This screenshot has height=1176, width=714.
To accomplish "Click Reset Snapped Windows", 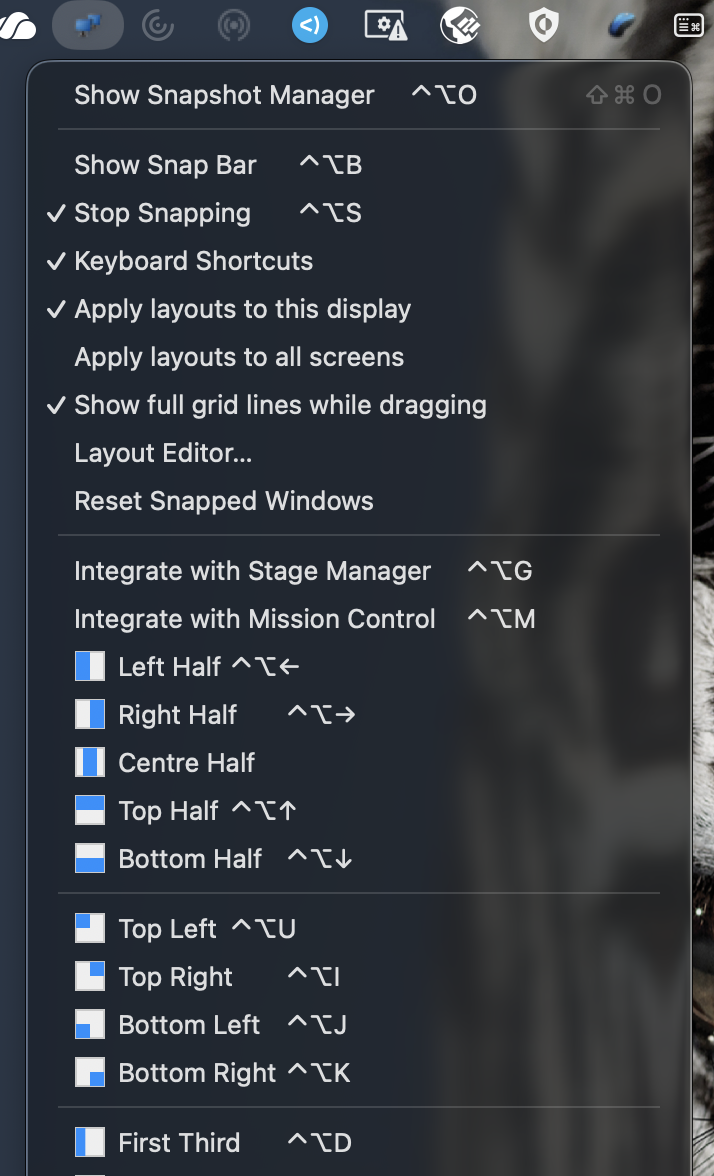I will 223,501.
